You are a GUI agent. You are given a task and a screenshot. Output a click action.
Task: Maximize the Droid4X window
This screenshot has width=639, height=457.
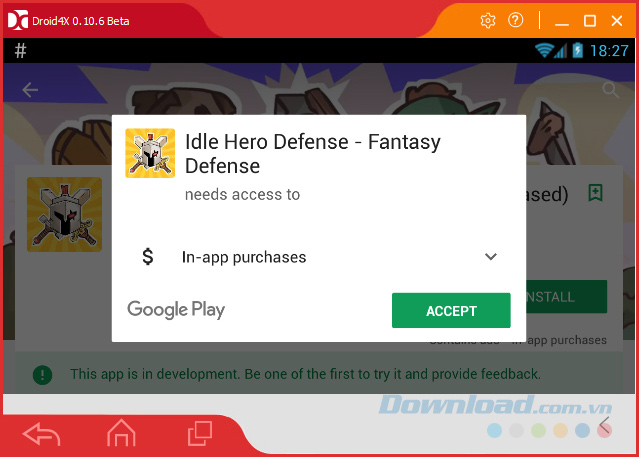(590, 20)
